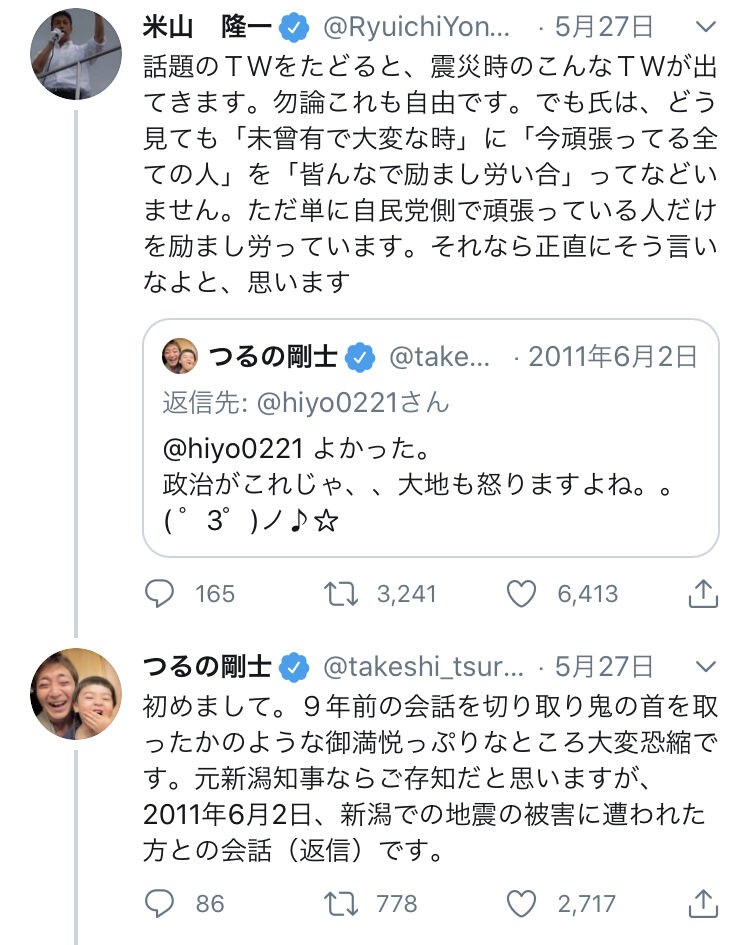Expand options chevron on つるの剛士's reply
This screenshot has height=945, width=750.
pyautogui.click(x=706, y=666)
